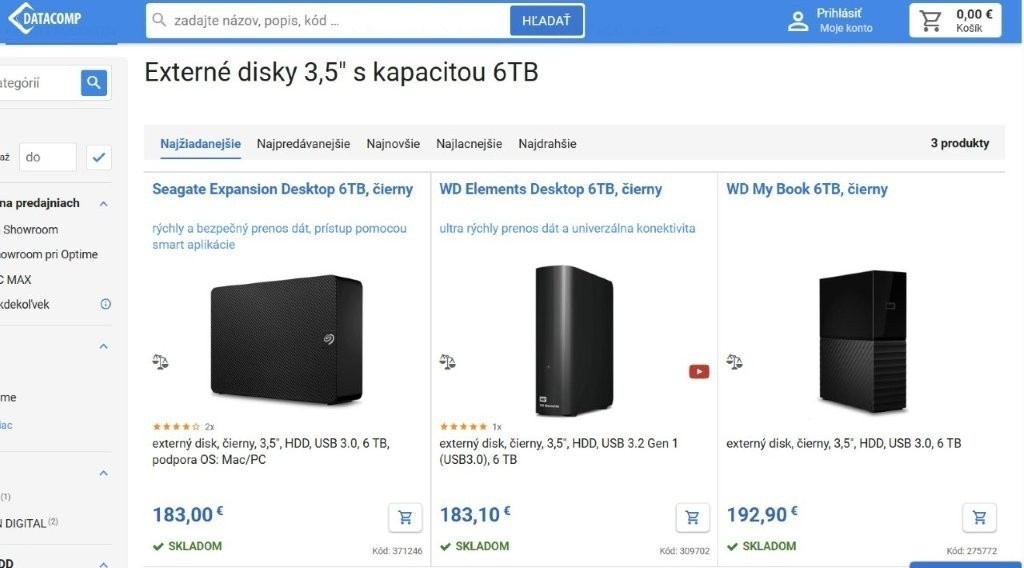Show info for the Kdekoľvek option
1024x568 pixels.
click(x=106, y=304)
